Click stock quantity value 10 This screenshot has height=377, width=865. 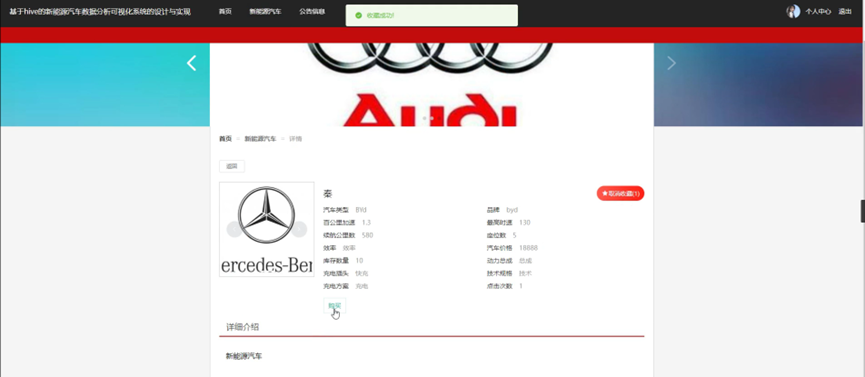click(x=359, y=261)
